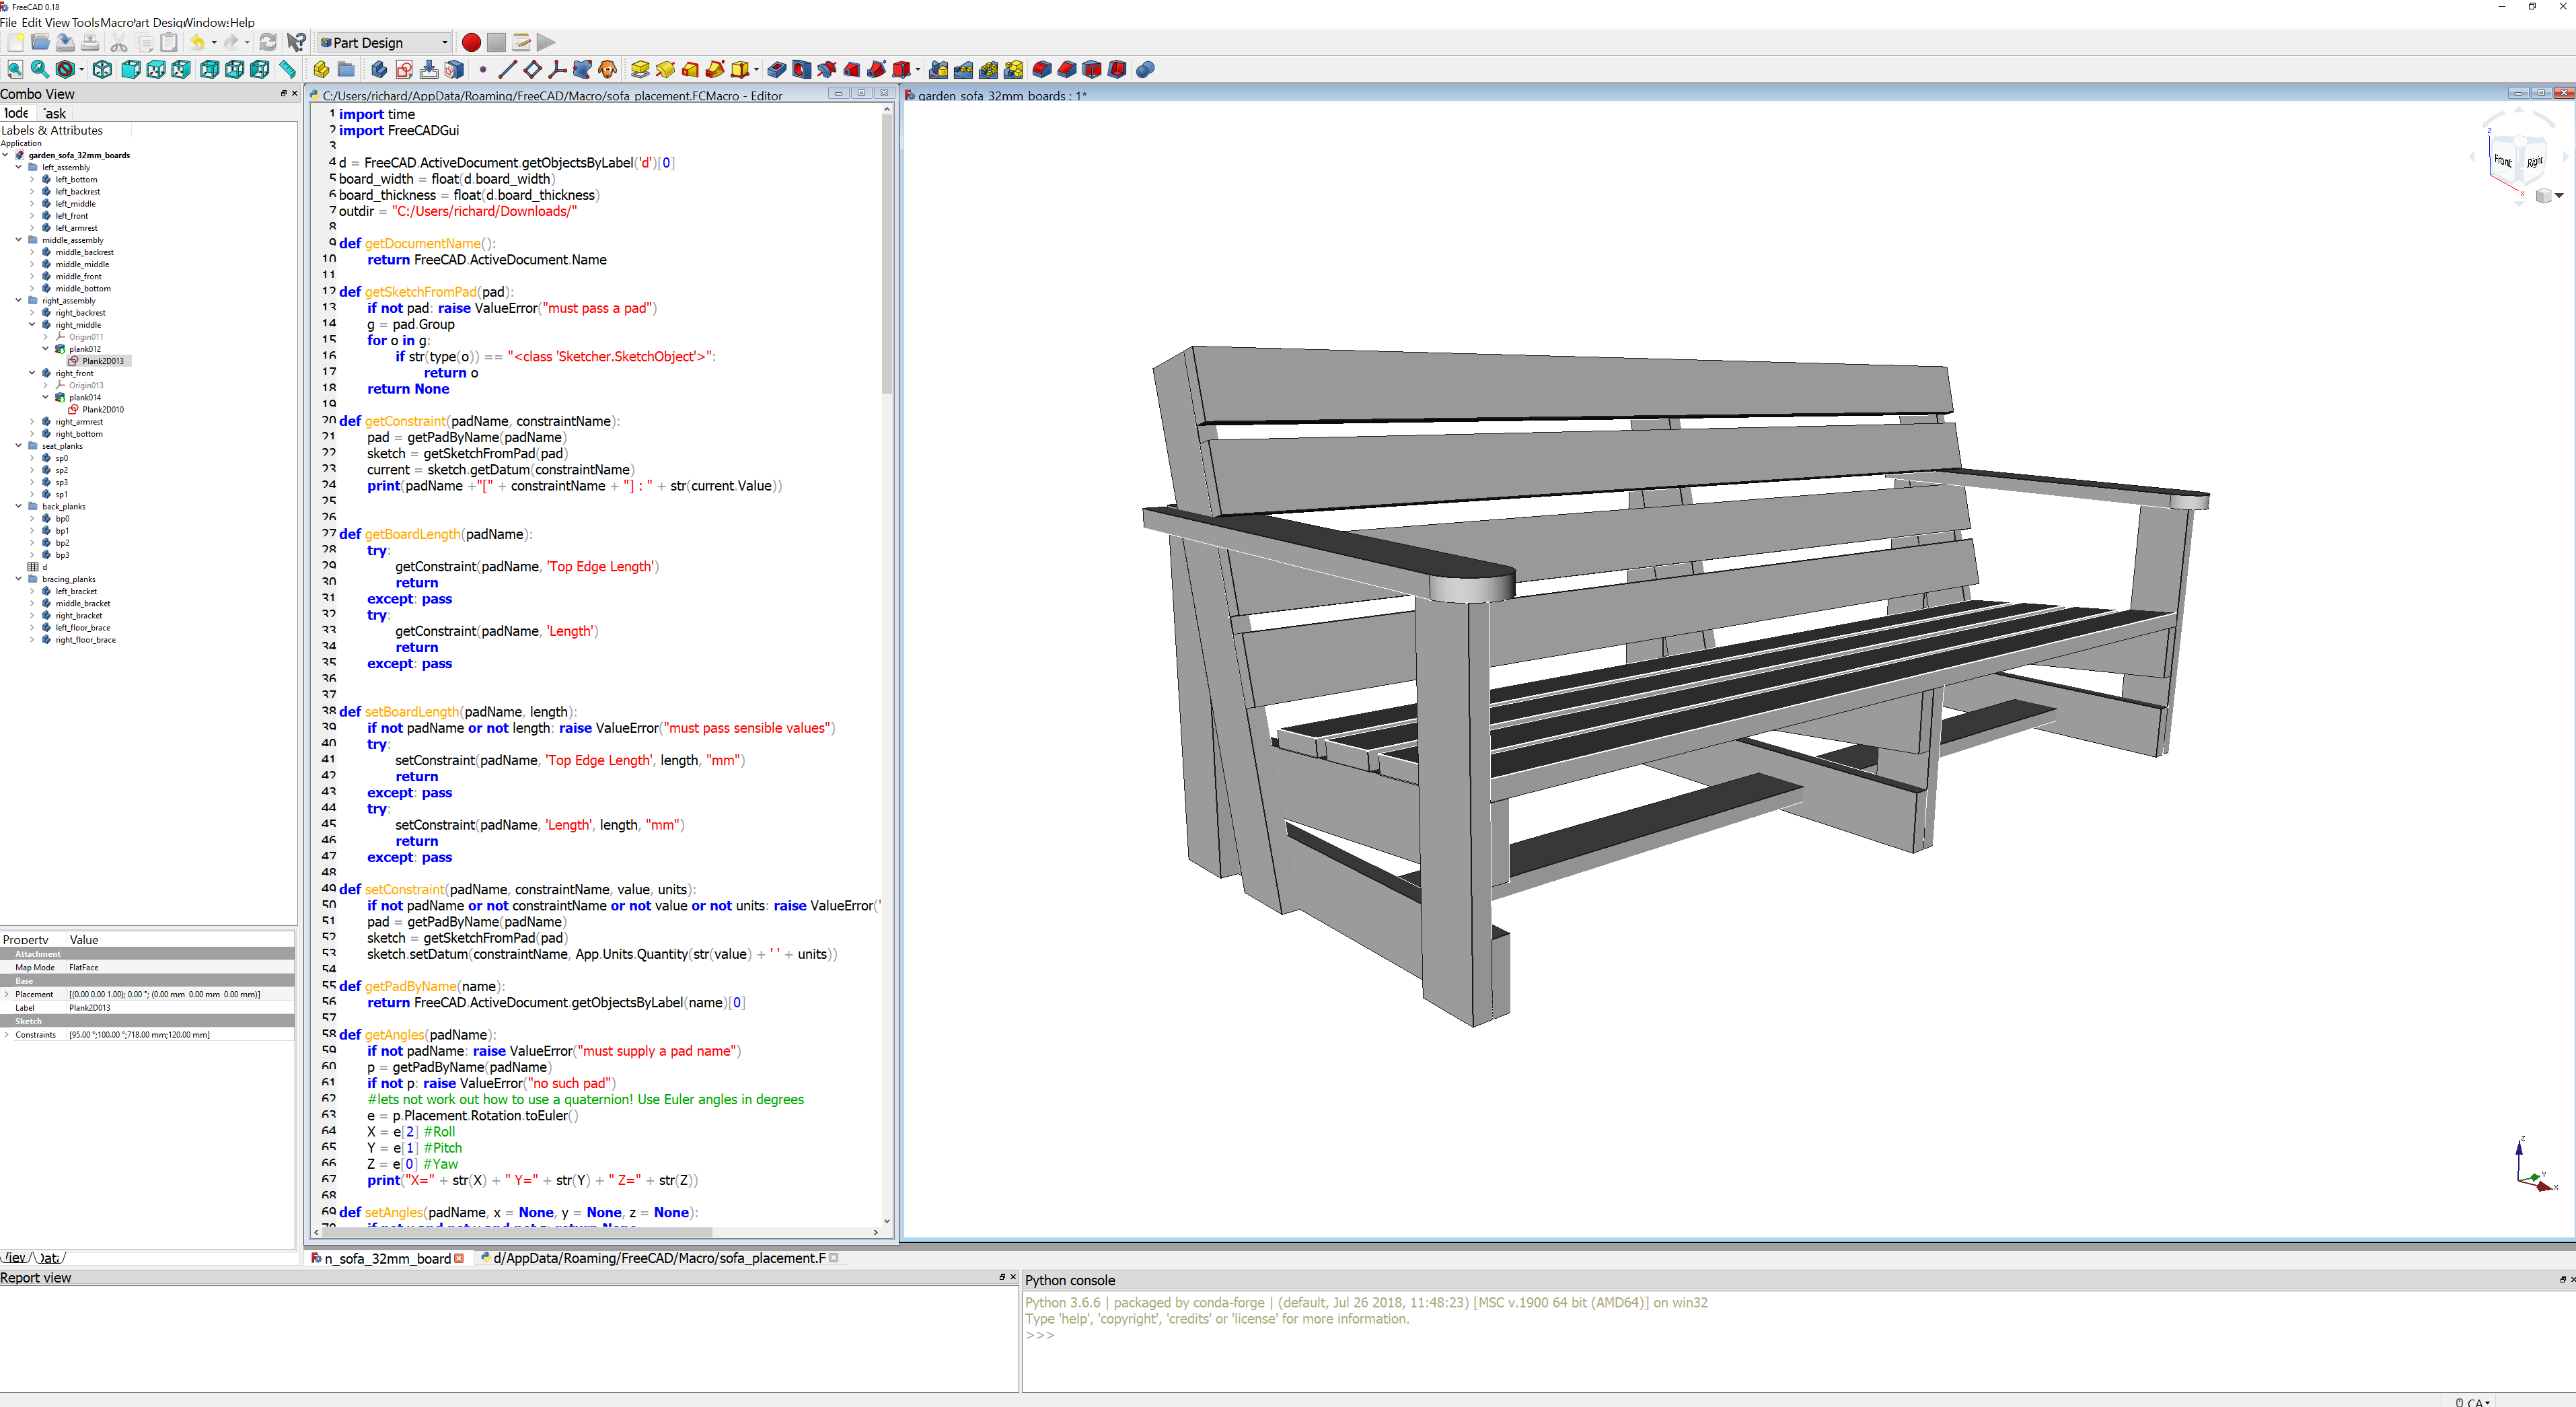Open a document with folder icon

[x=40, y=42]
